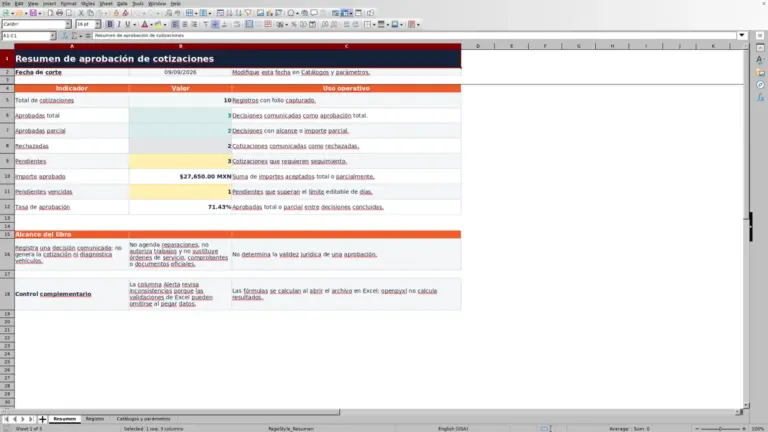Click scroll to first sheet button

click(6, 419)
